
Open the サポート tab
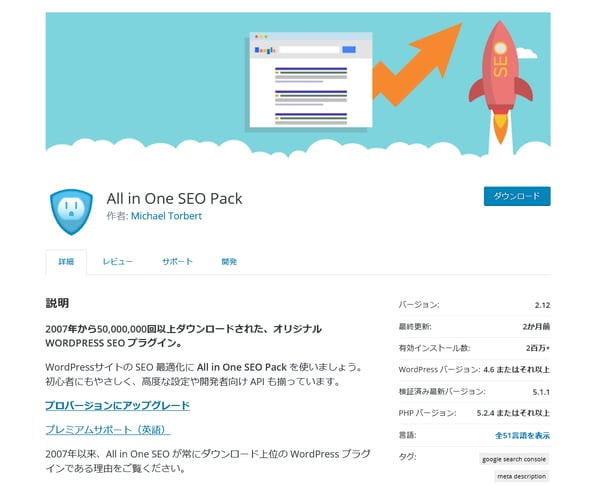pos(177,261)
